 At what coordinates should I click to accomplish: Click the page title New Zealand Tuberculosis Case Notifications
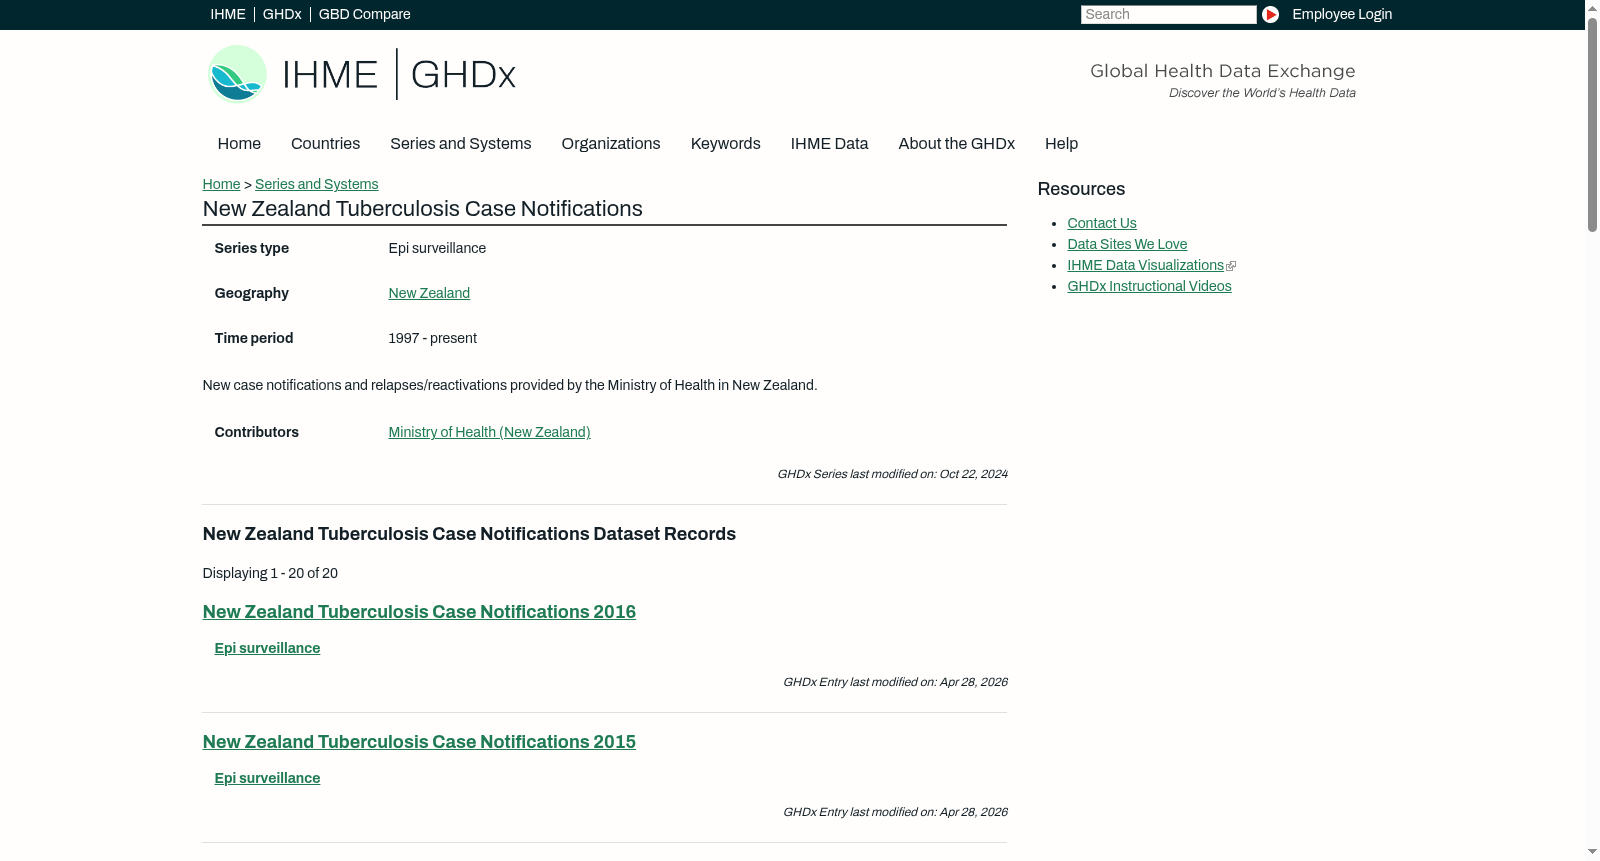tap(422, 209)
